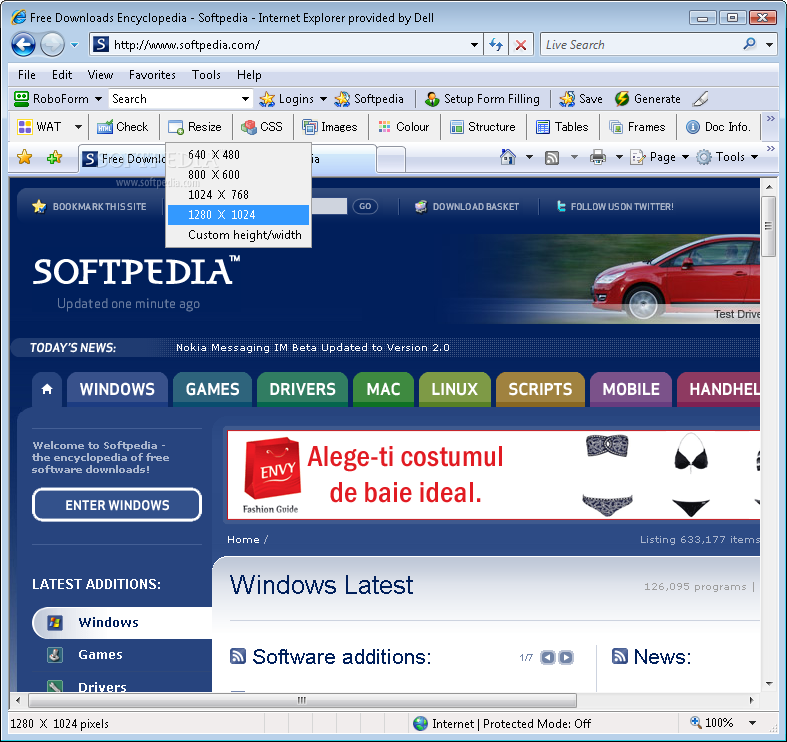Click the CSS tool button
The width and height of the screenshot is (787, 742).
(x=261, y=127)
